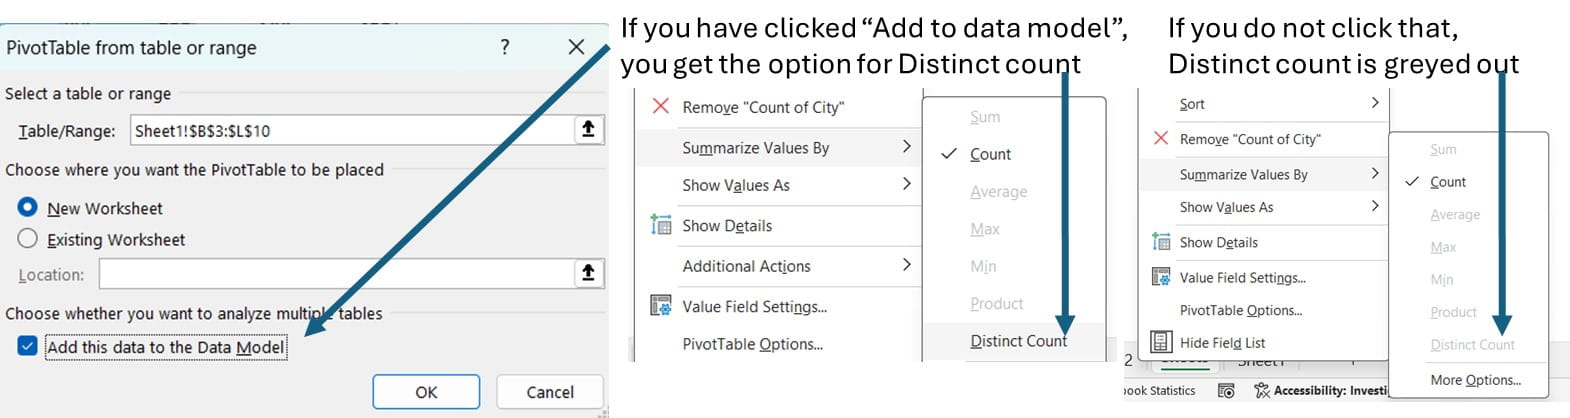1570x418 pixels.
Task: Expand the Additional Actions submenu arrow
Action: pos(907,265)
